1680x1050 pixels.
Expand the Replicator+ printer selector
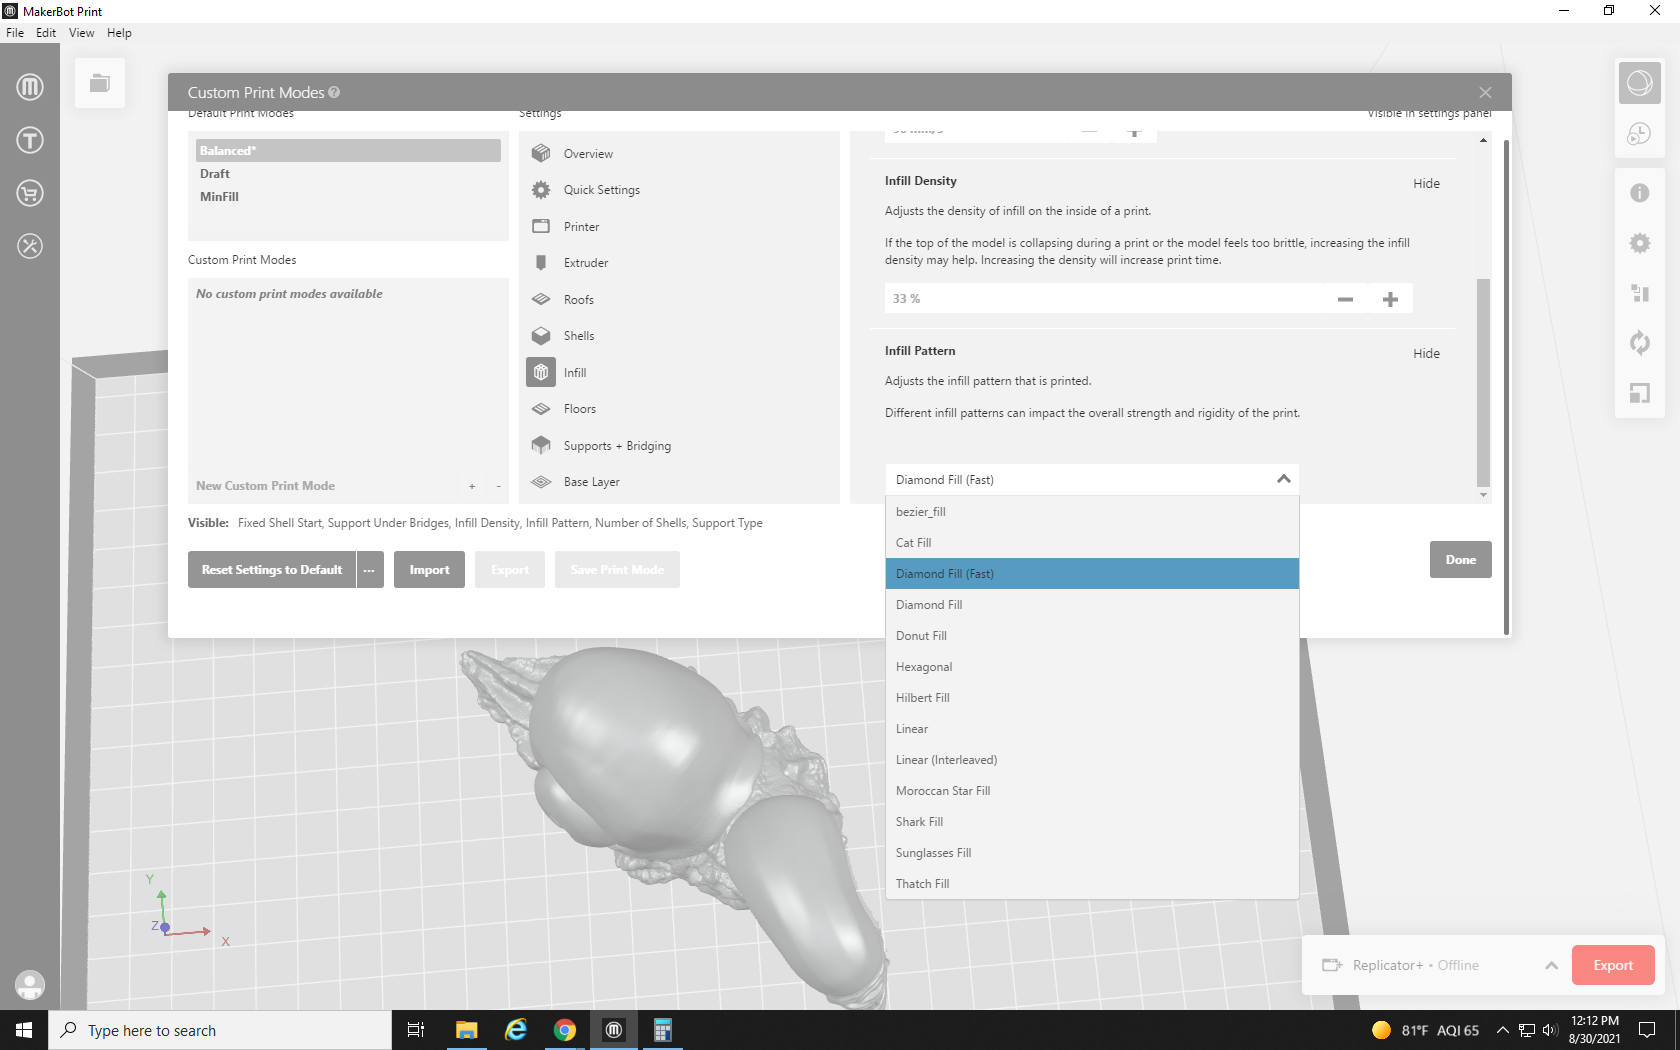pyautogui.click(x=1552, y=965)
